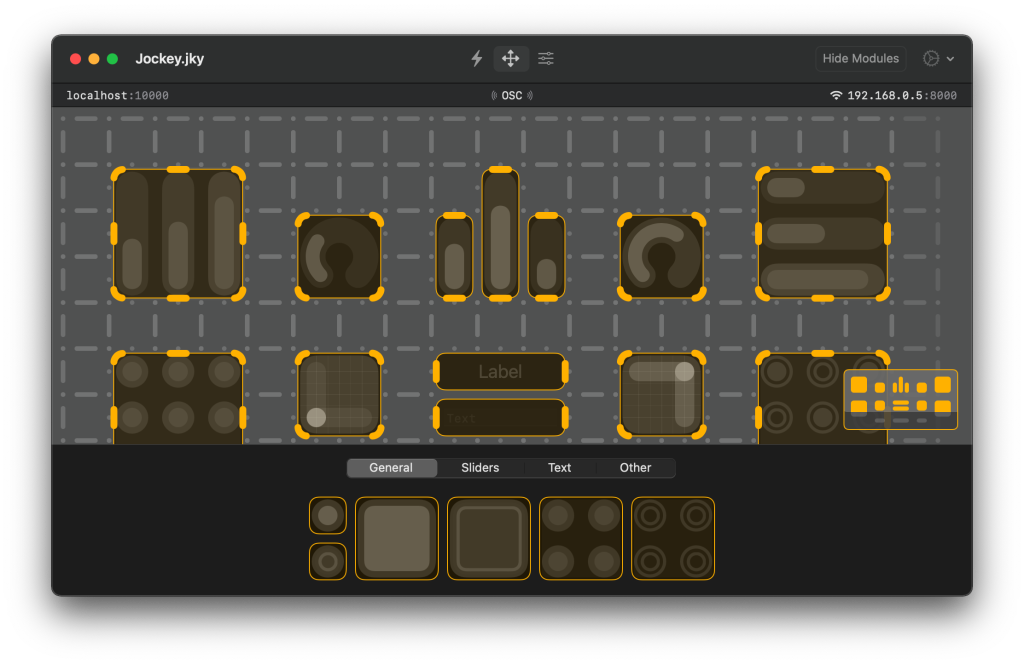Screen dimensions: 1024x664
Task: Switch to the Sliders tab
Action: pos(480,468)
